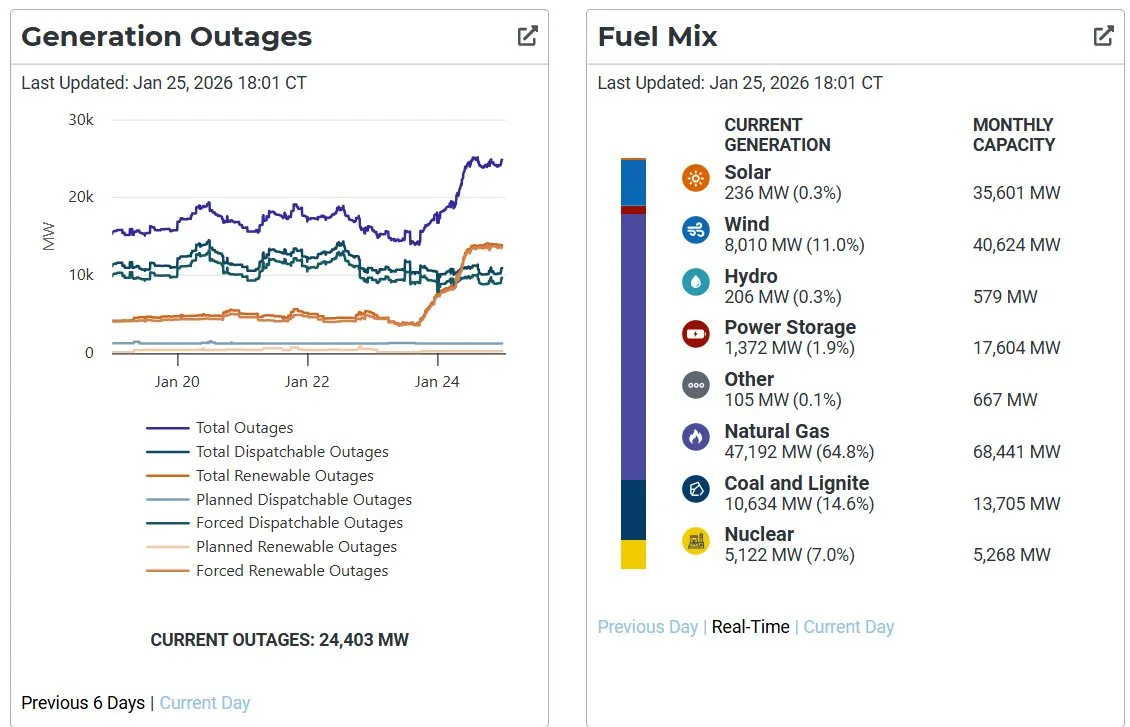The height and width of the screenshot is (727, 1130).
Task: Toggle the Forced Dispatchable Outages series
Action: click(299, 523)
